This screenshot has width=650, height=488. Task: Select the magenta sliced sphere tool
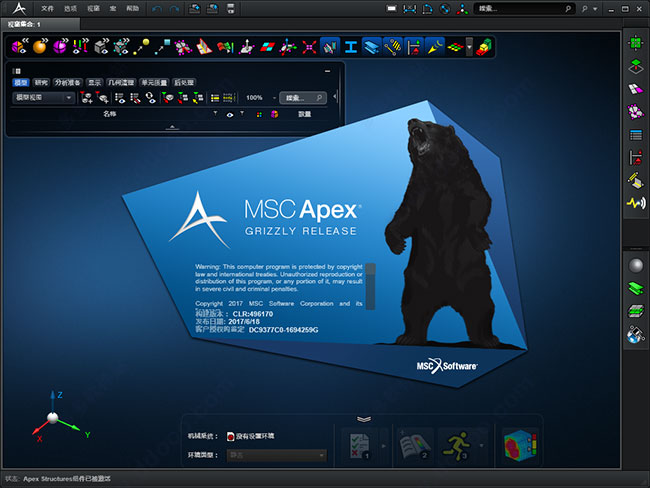pyautogui.click(x=60, y=46)
